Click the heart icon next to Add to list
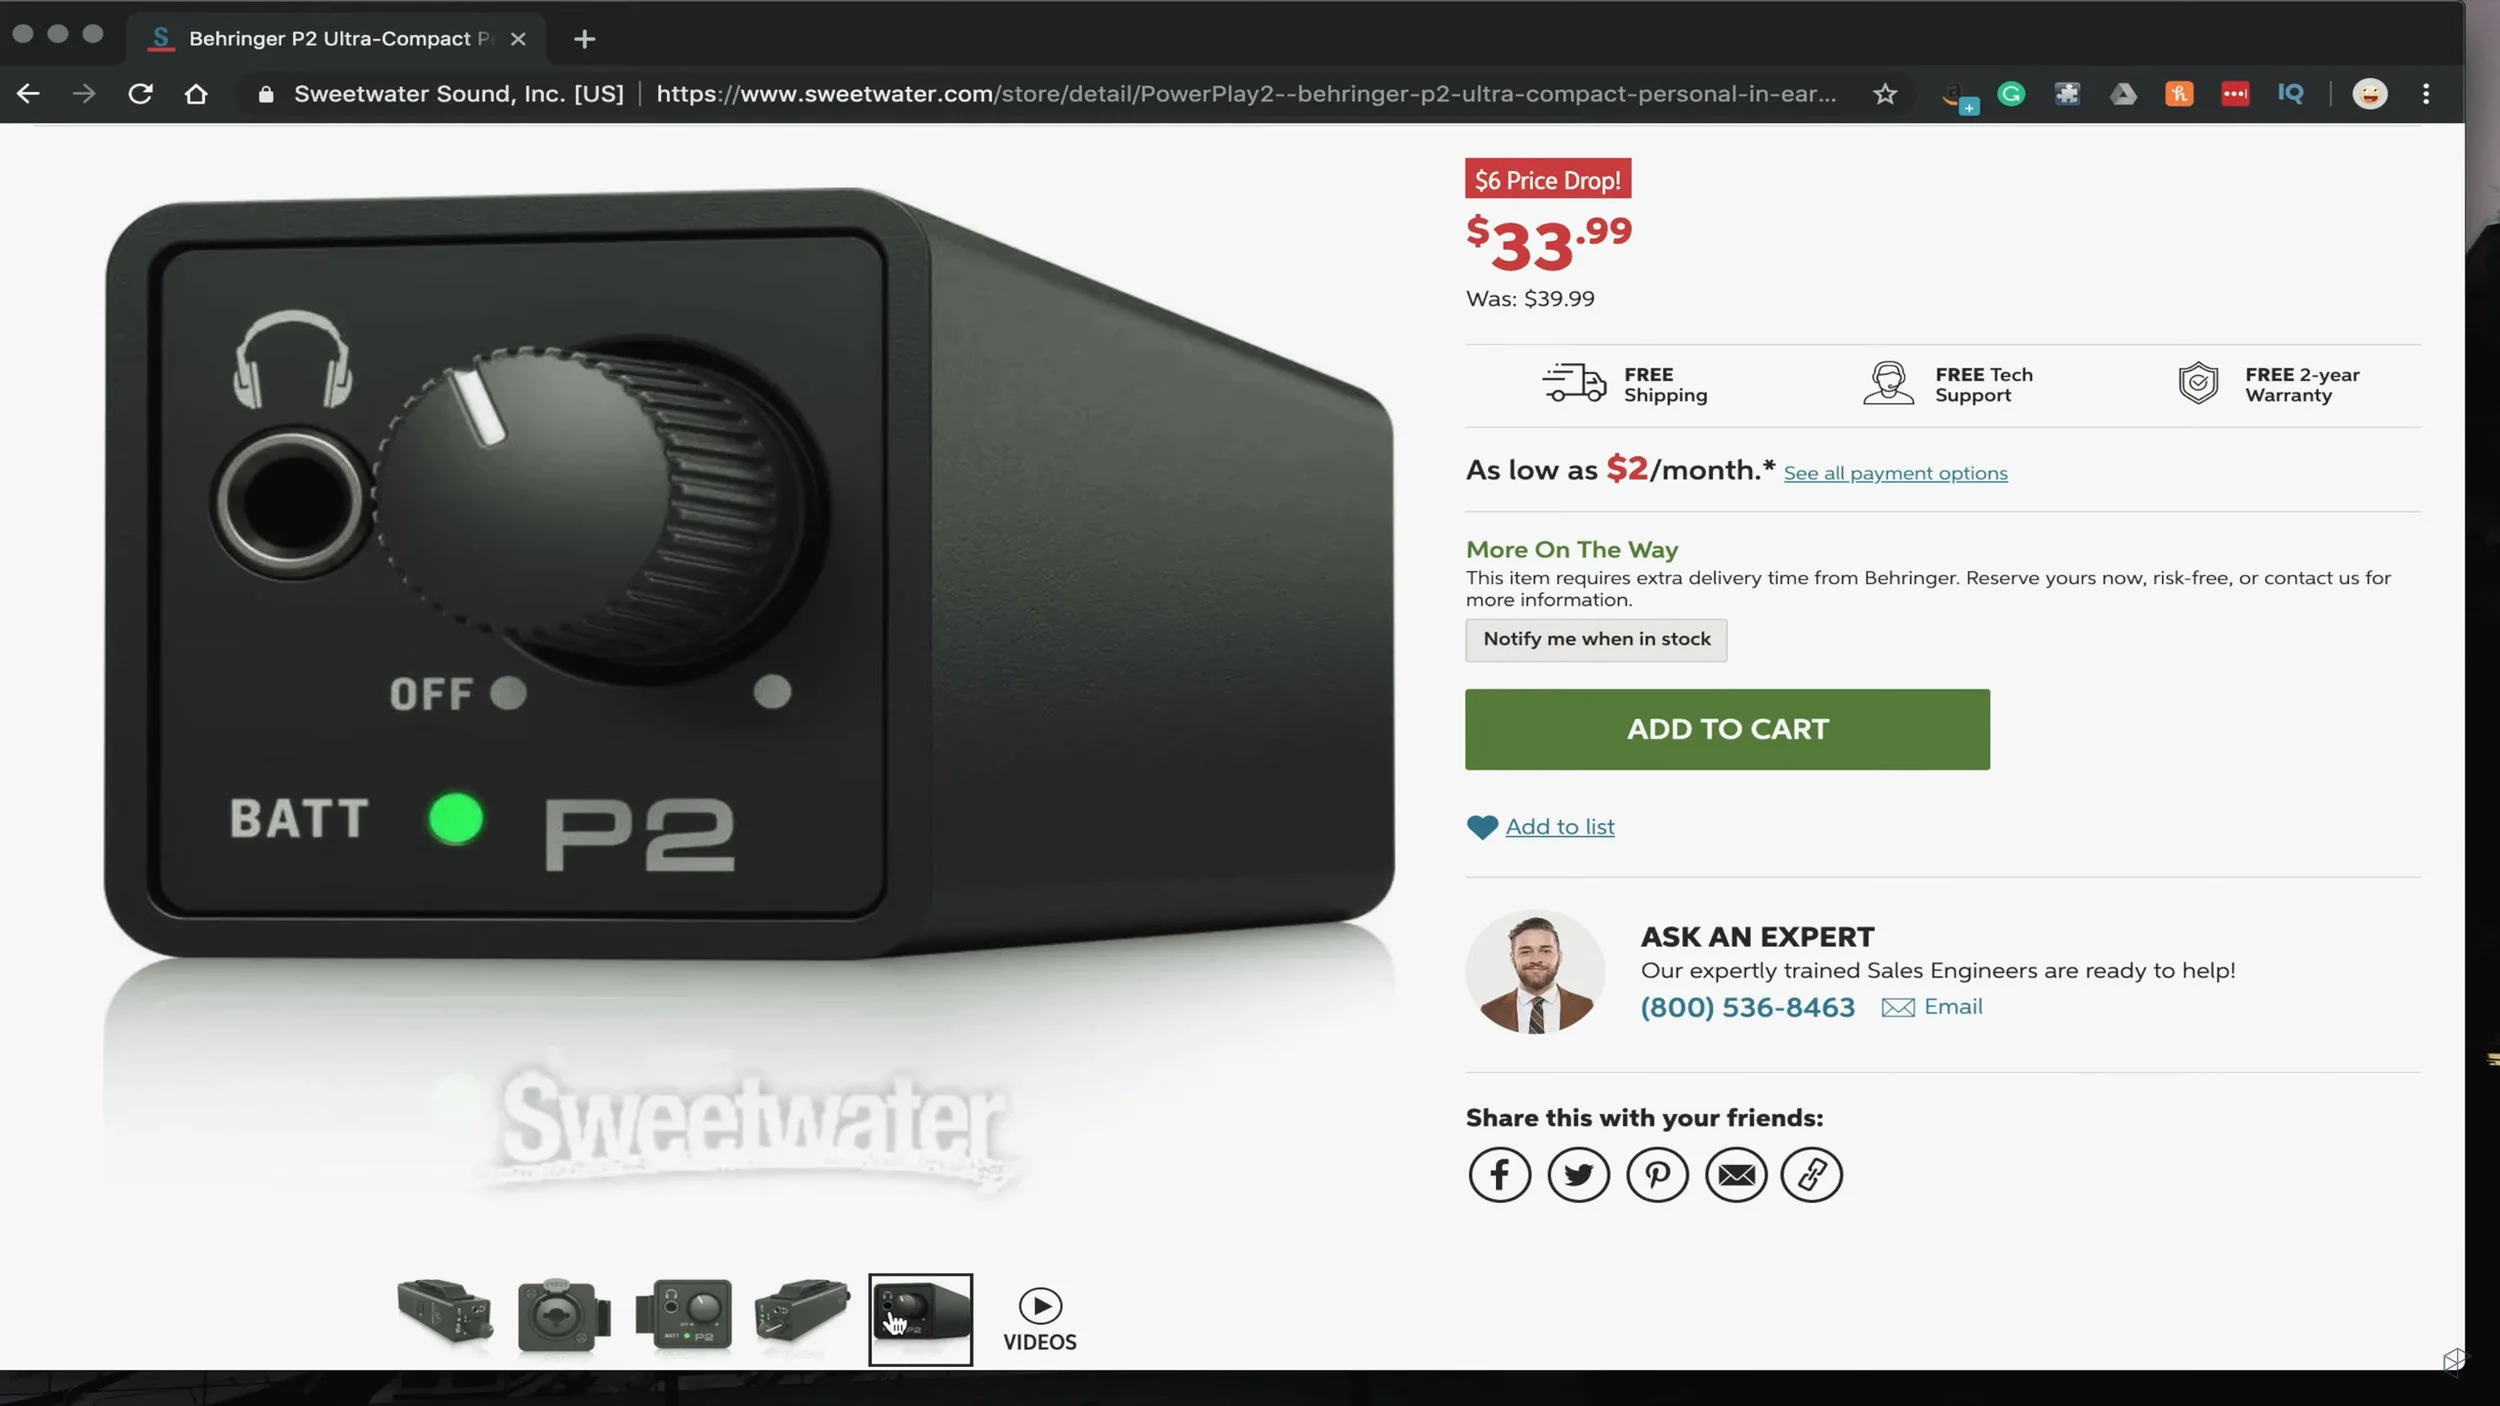Image resolution: width=2500 pixels, height=1406 pixels. click(1482, 827)
